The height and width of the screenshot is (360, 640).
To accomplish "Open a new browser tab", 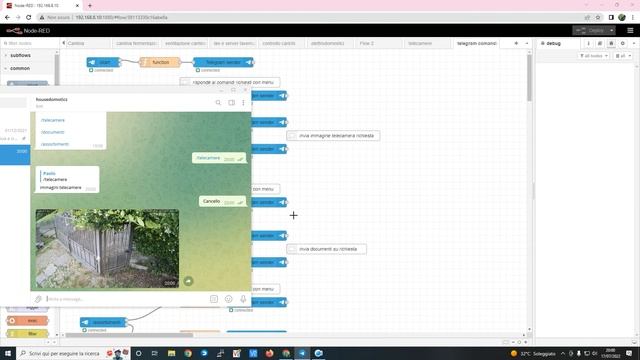I will [x=90, y=6].
